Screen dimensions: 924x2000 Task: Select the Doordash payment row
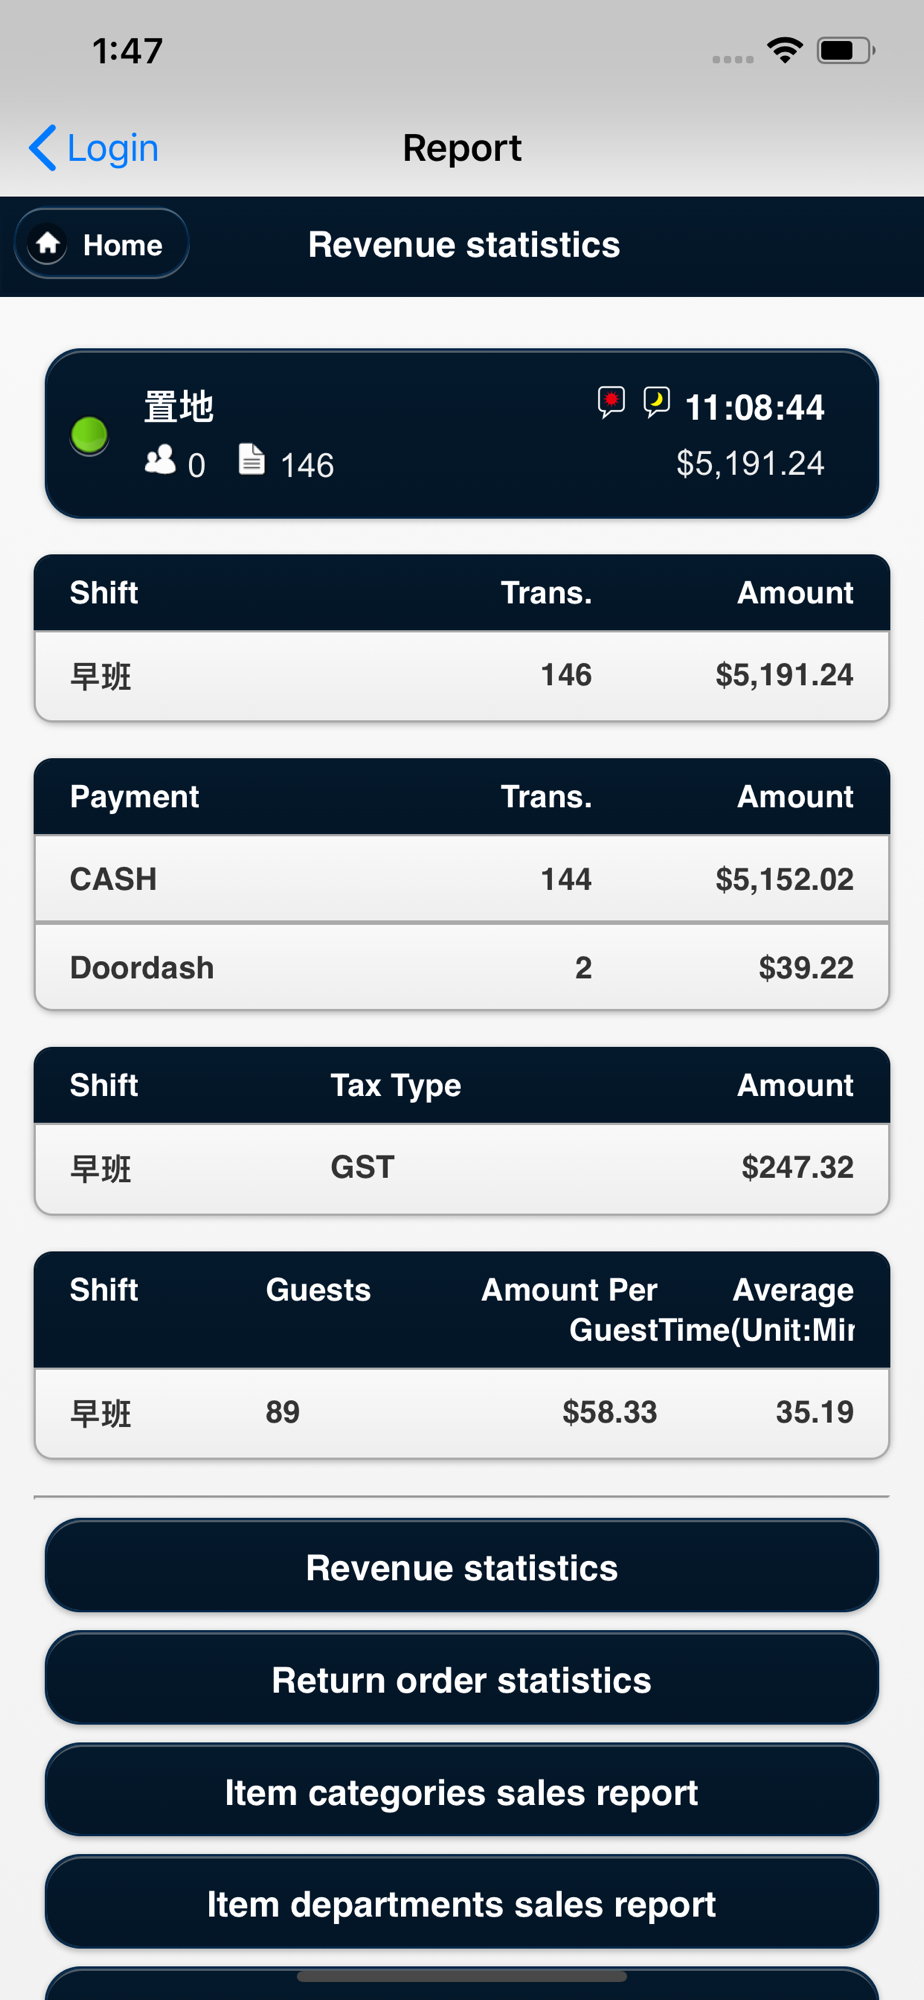click(x=462, y=967)
